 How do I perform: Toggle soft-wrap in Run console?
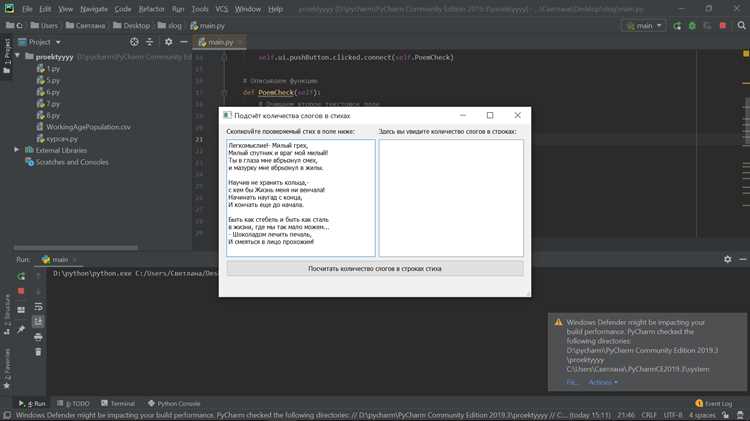click(38, 307)
